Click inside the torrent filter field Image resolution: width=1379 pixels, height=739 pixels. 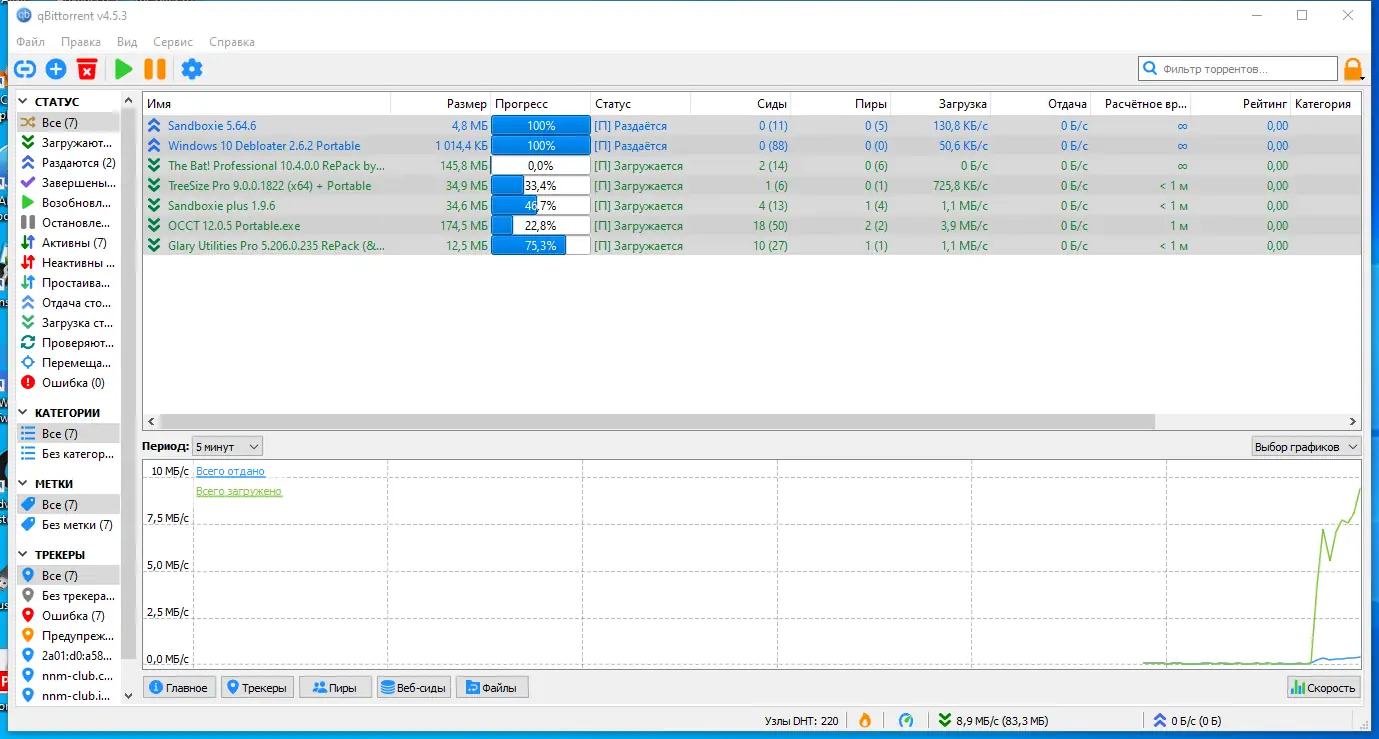[x=1240, y=68]
